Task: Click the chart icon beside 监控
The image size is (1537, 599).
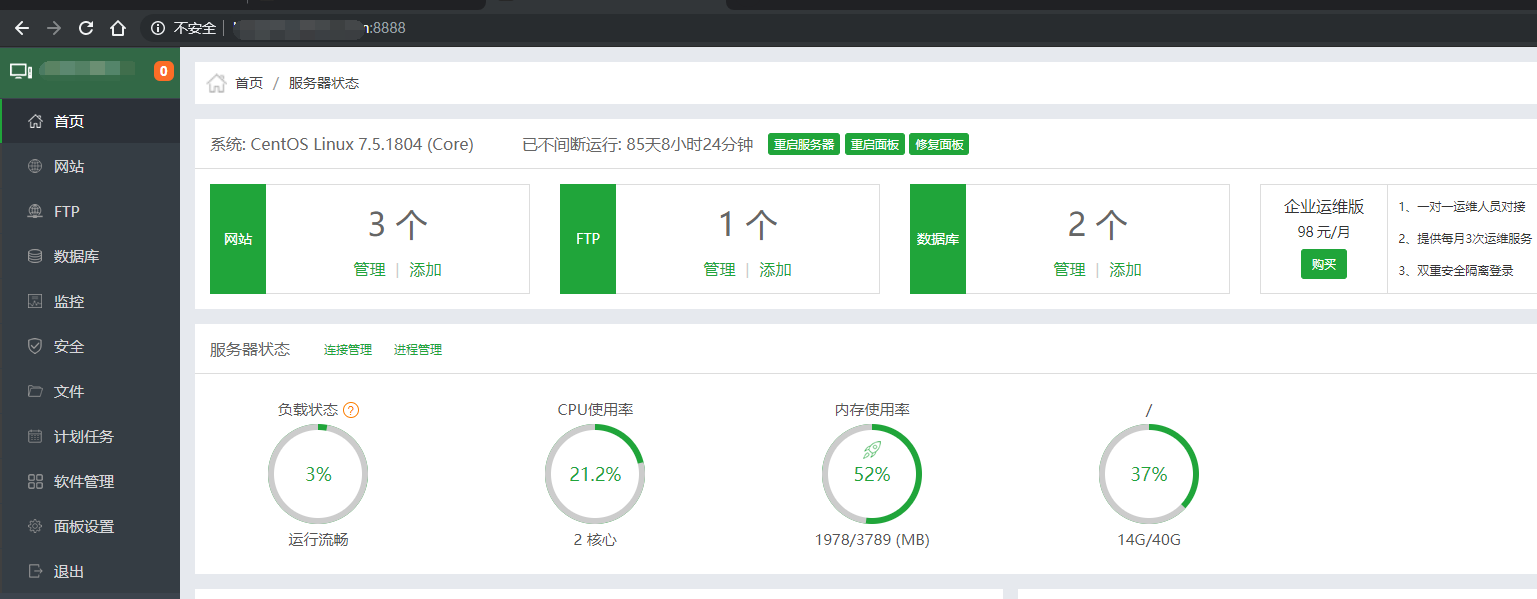Action: pos(35,301)
